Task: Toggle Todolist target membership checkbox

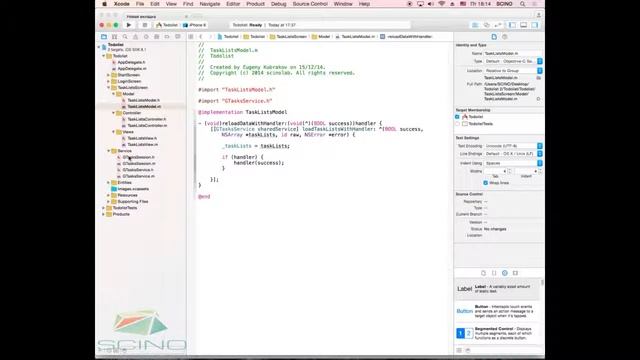Action: coord(458,117)
